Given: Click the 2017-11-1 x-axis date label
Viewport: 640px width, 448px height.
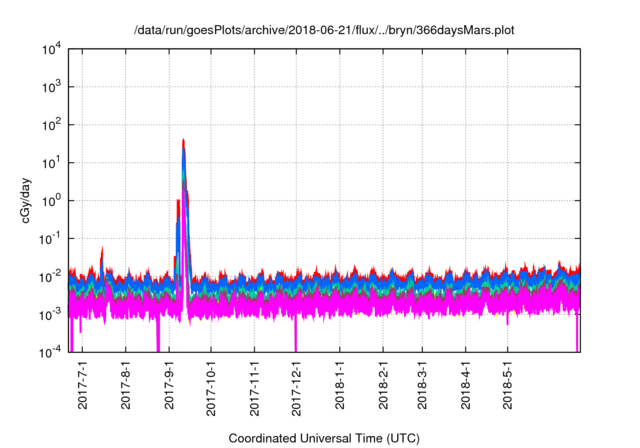Looking at the screenshot, I should [x=254, y=388].
